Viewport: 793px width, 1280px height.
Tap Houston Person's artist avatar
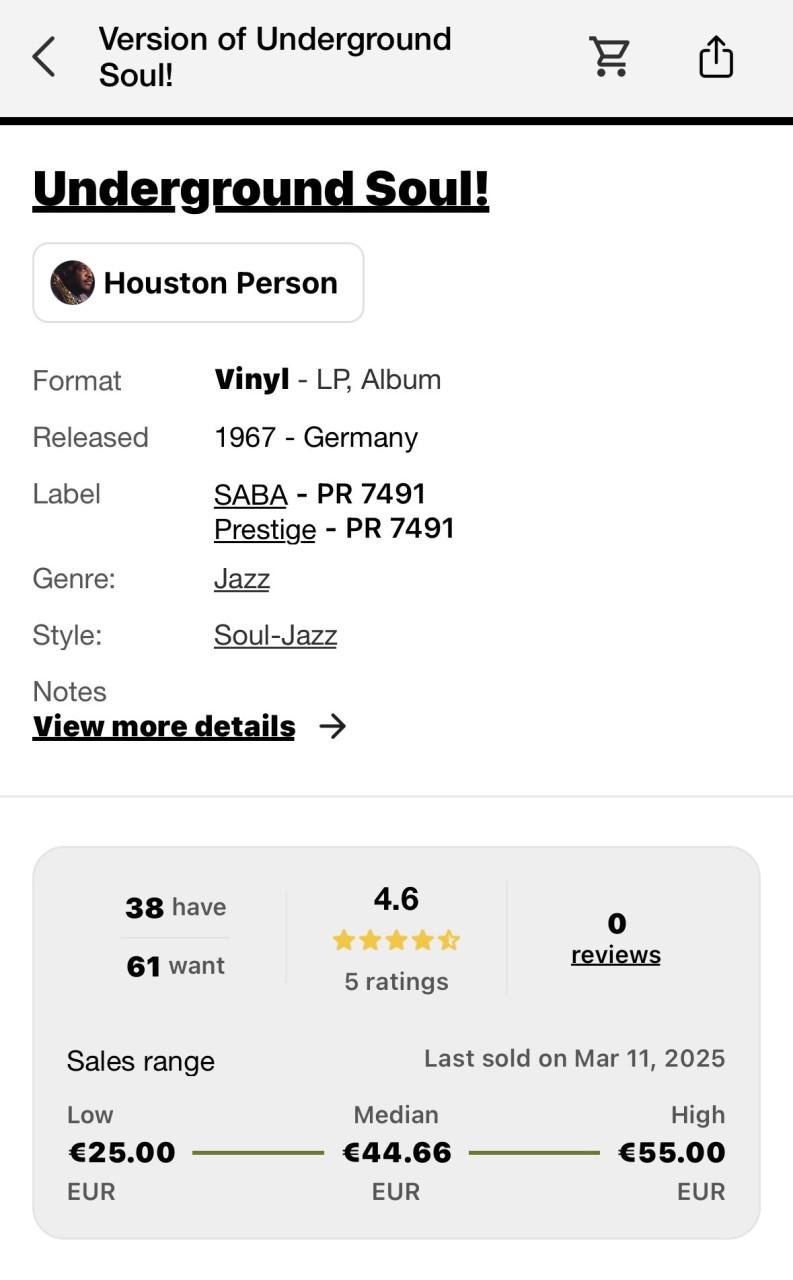click(72, 282)
